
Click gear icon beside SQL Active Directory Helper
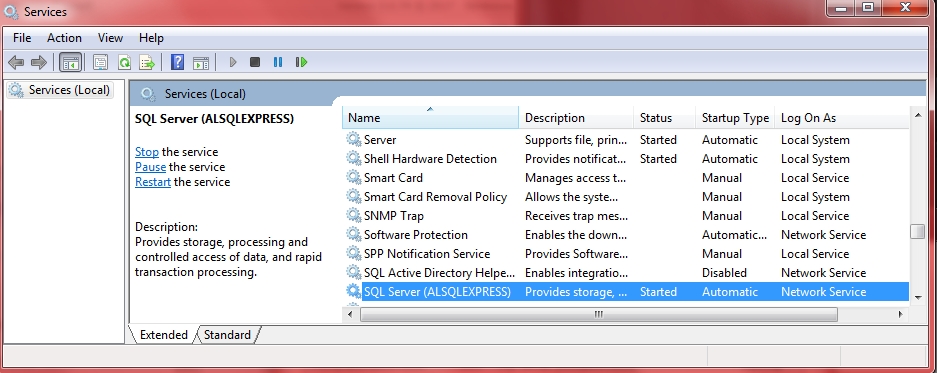tap(354, 273)
